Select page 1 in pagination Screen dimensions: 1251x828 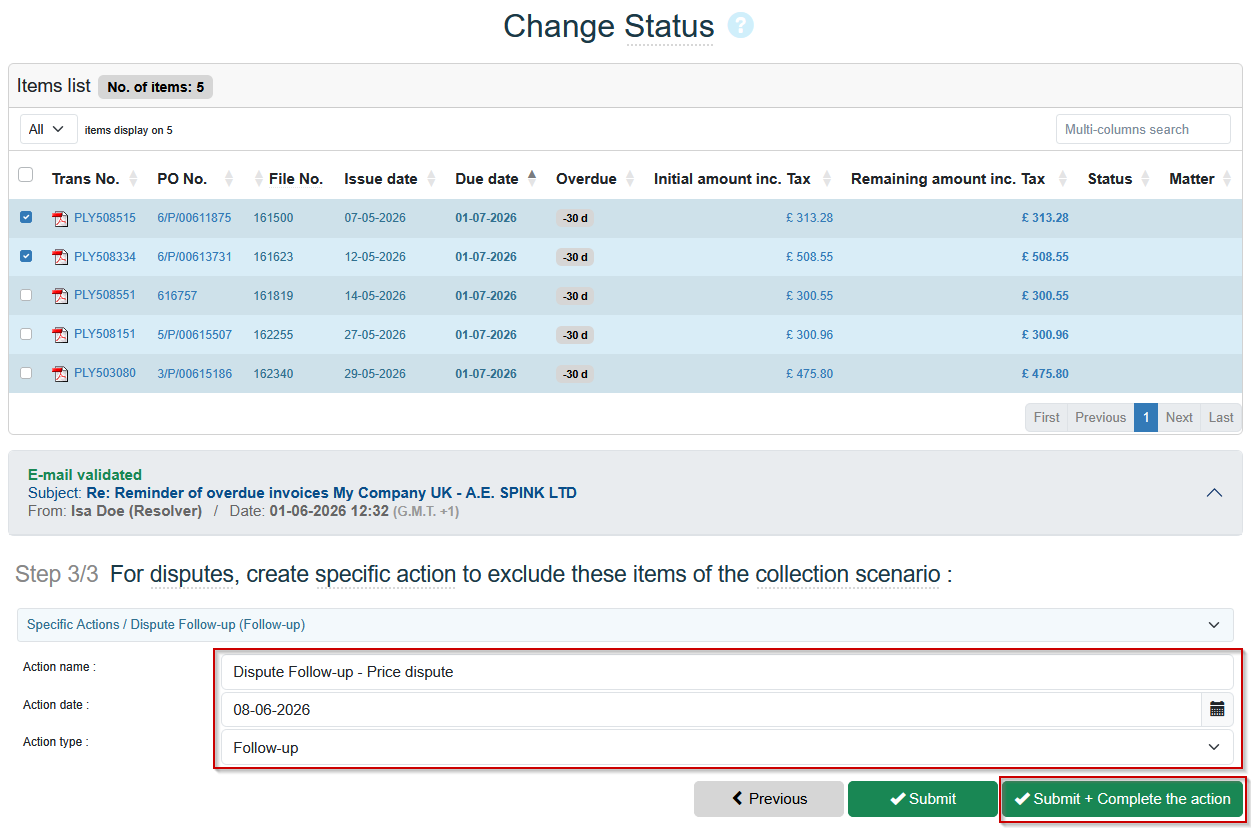tap(1146, 418)
